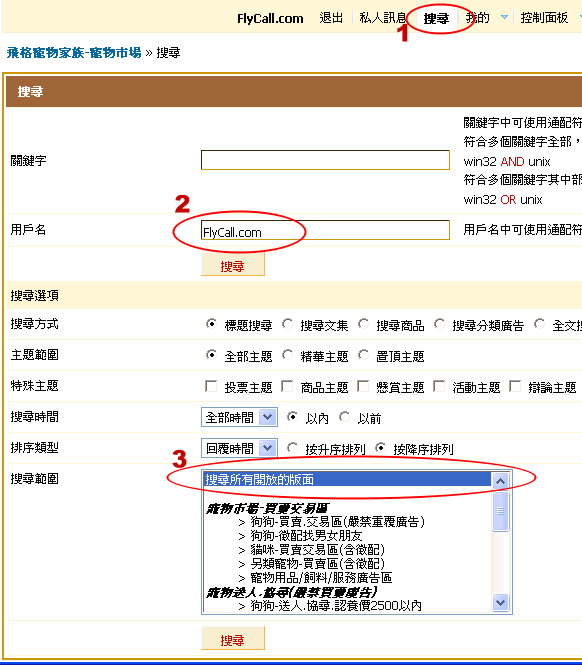Screen dimensions: 582x665
Task: Open the 我的 dropdown arrow in top navigation
Action: click(x=504, y=17)
